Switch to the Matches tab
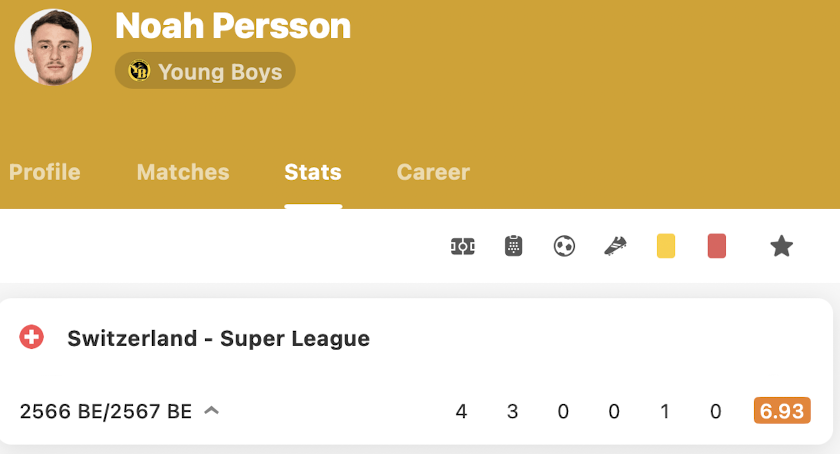Image resolution: width=840 pixels, height=454 pixels. click(183, 172)
